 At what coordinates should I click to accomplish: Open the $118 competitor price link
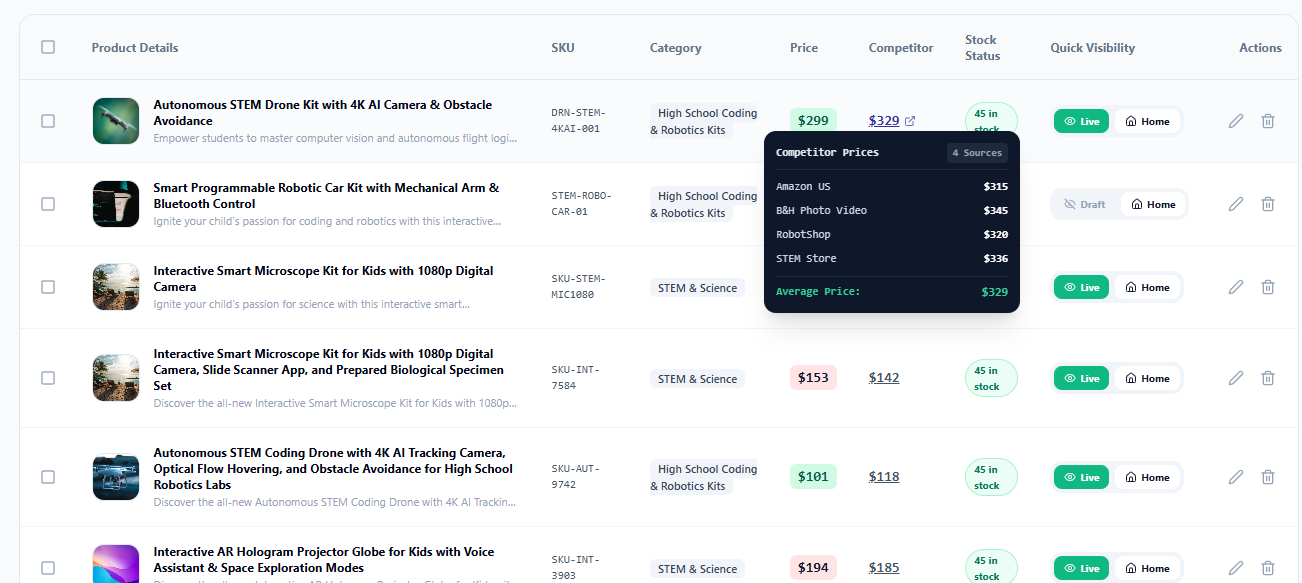pyautogui.click(x=884, y=477)
